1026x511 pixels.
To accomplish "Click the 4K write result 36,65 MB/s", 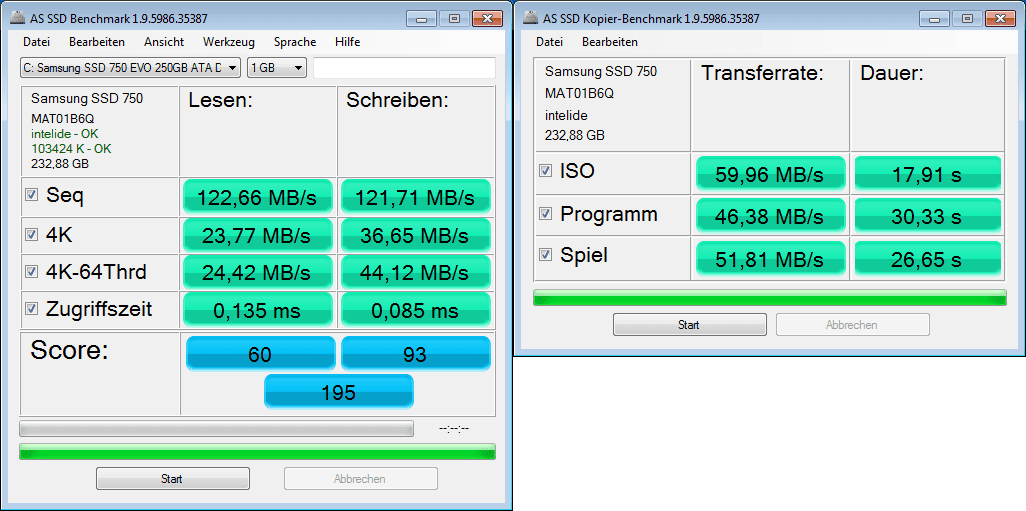I will tap(415, 235).
